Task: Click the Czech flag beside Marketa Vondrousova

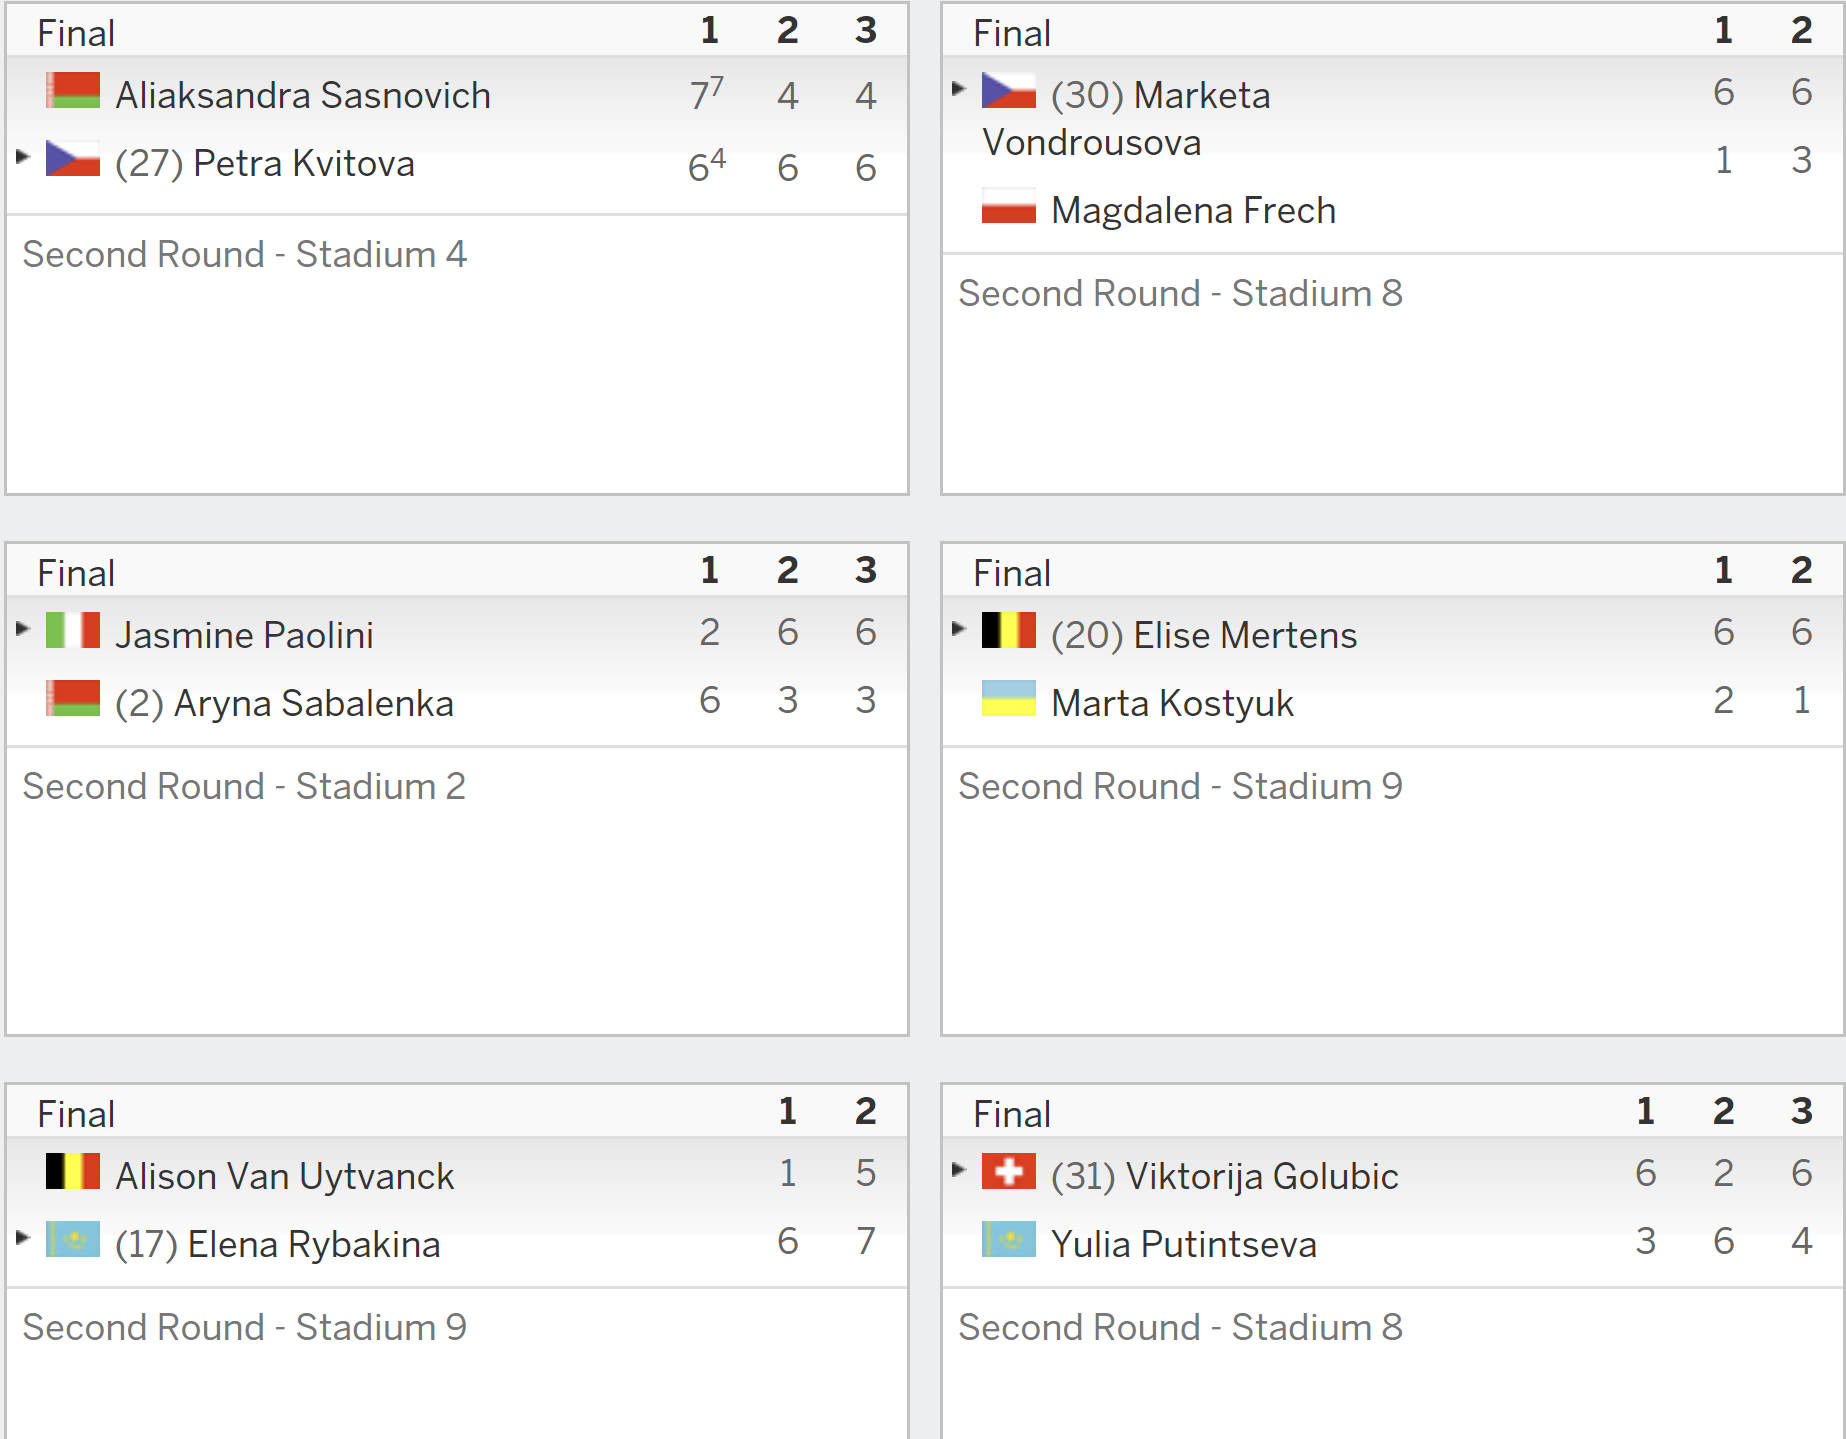Action: (x=1009, y=90)
